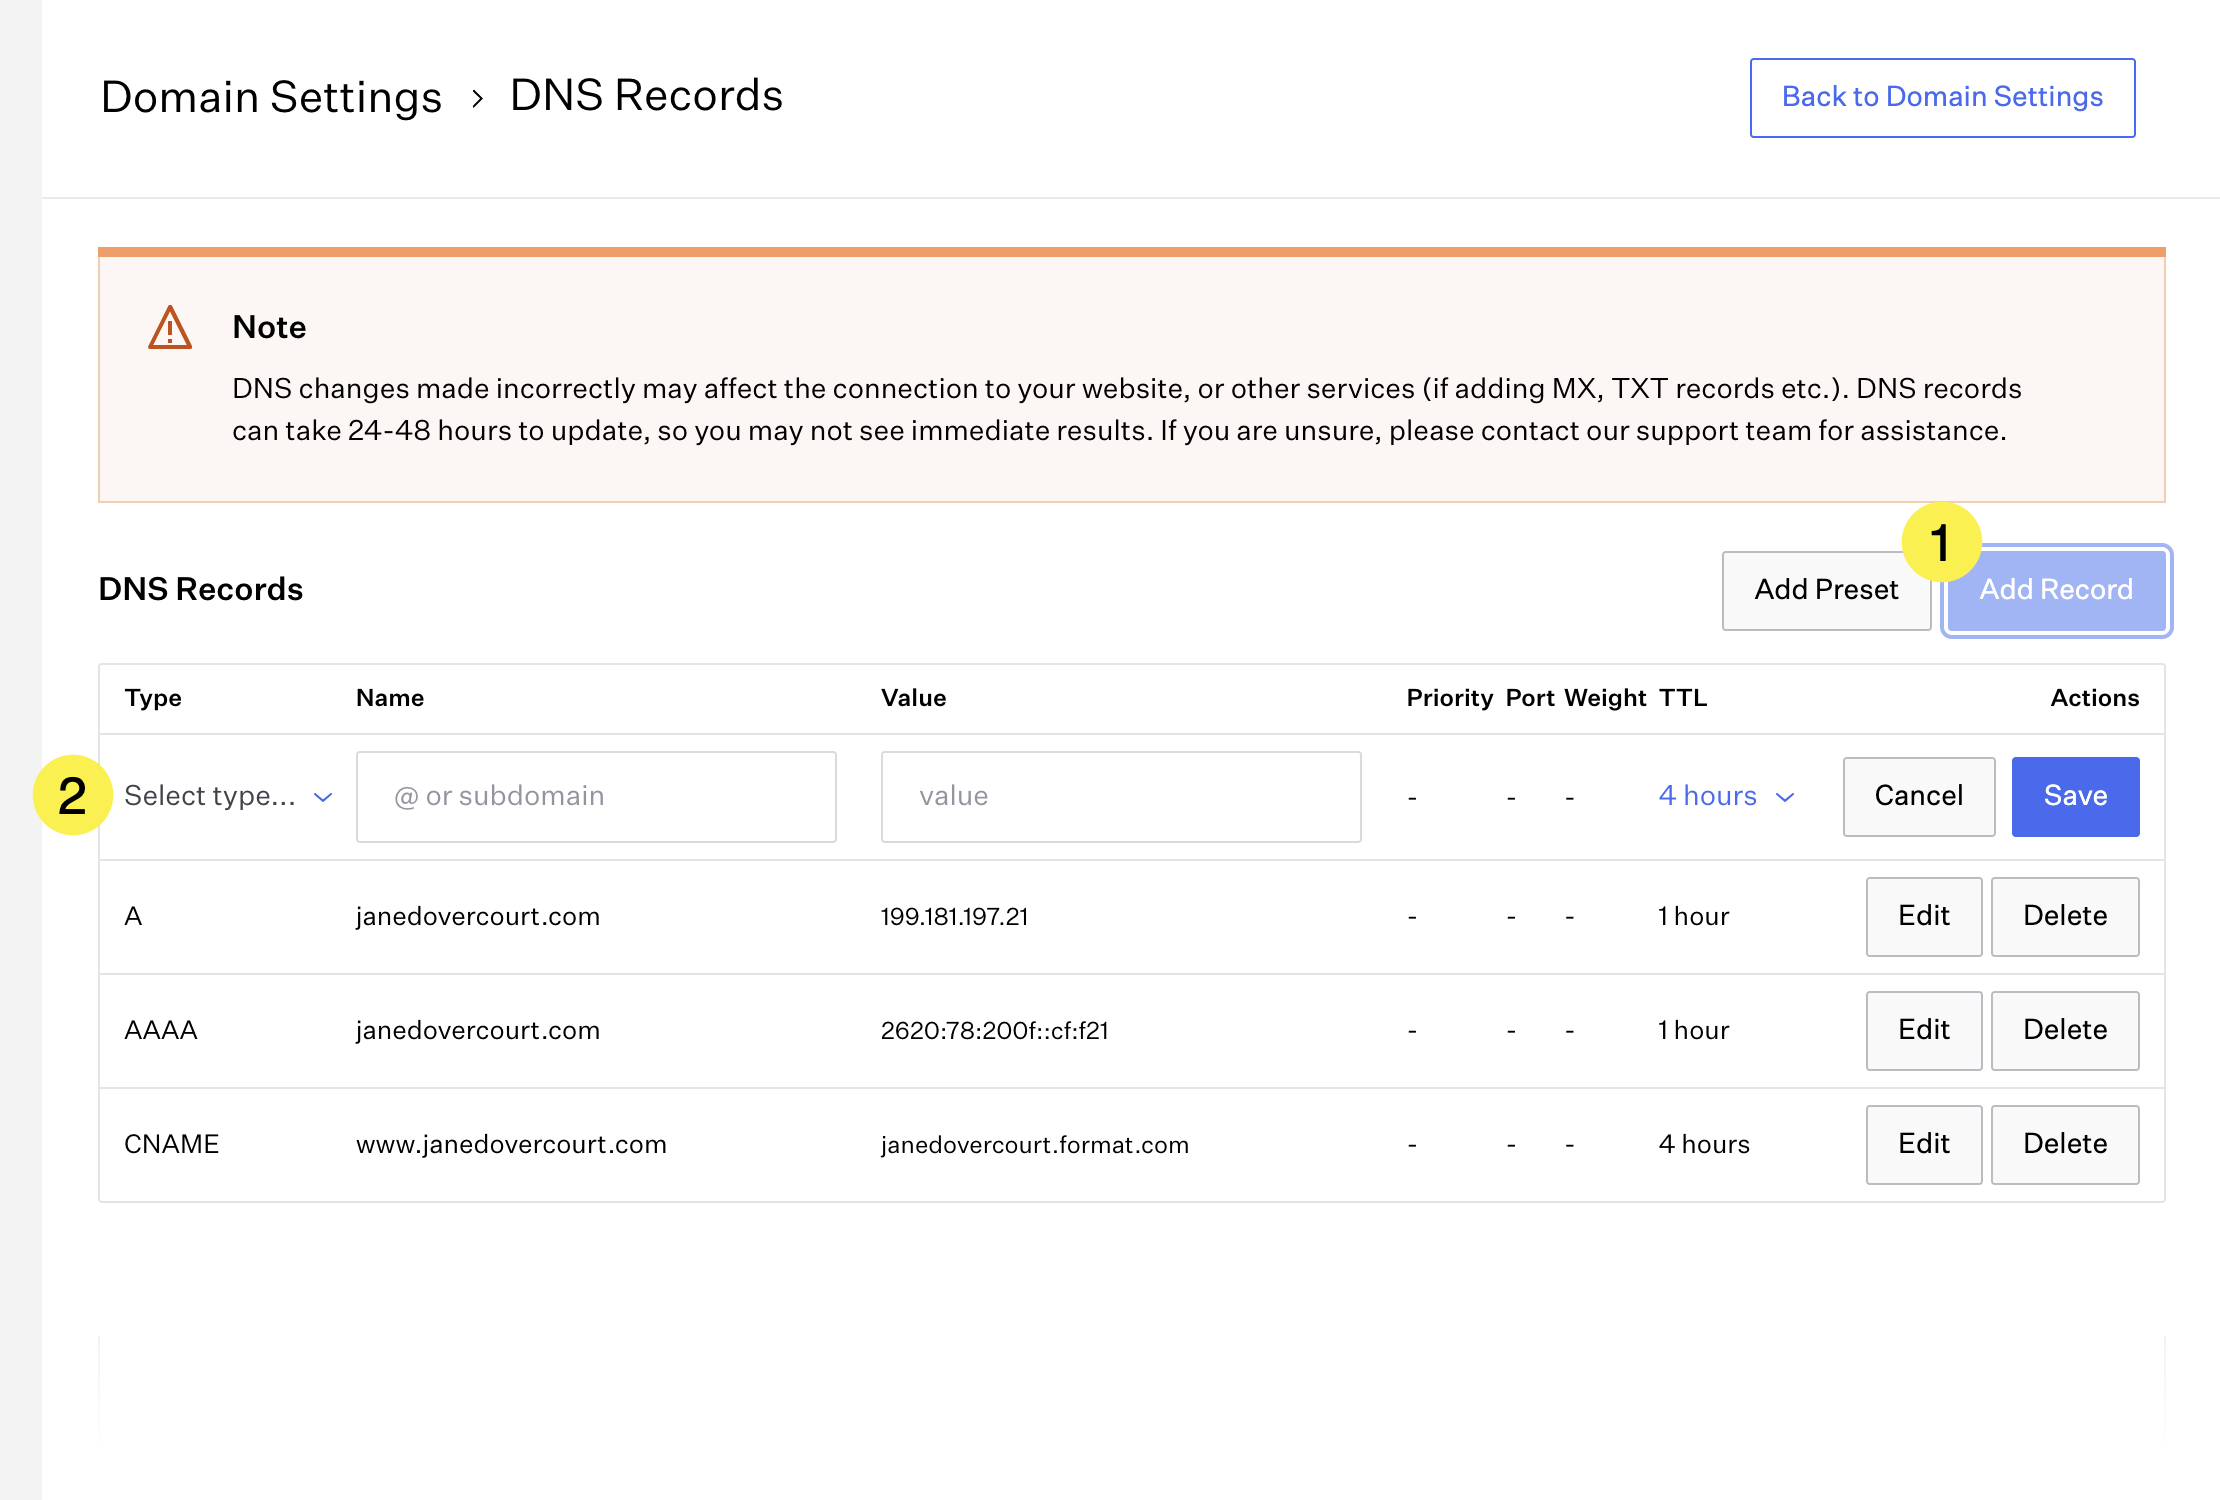2220x1500 pixels.
Task: Click the Back to Domain Settings button
Action: pos(1942,97)
